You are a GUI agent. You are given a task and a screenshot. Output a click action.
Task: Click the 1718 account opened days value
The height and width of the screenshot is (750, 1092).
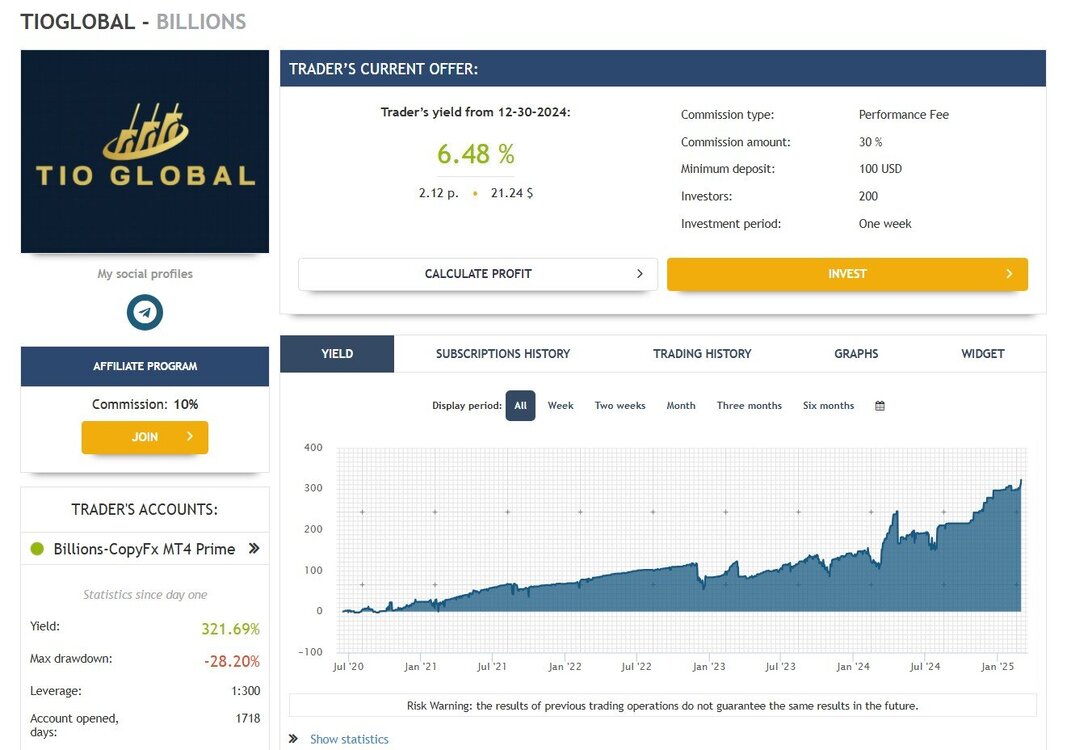[248, 718]
